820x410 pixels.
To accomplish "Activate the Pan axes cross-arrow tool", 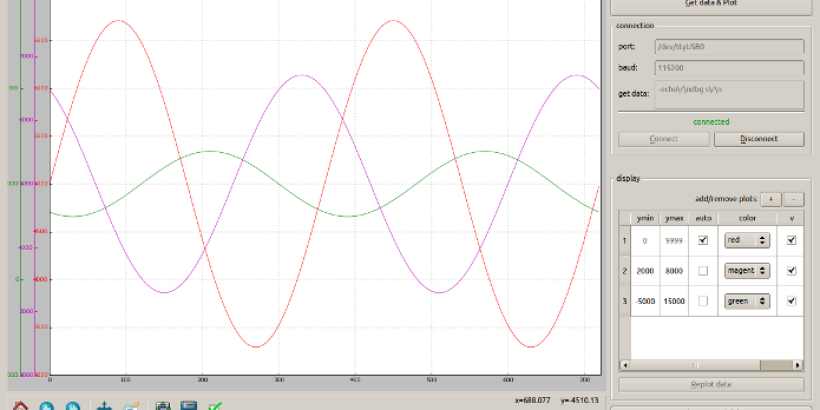I will click(105, 406).
